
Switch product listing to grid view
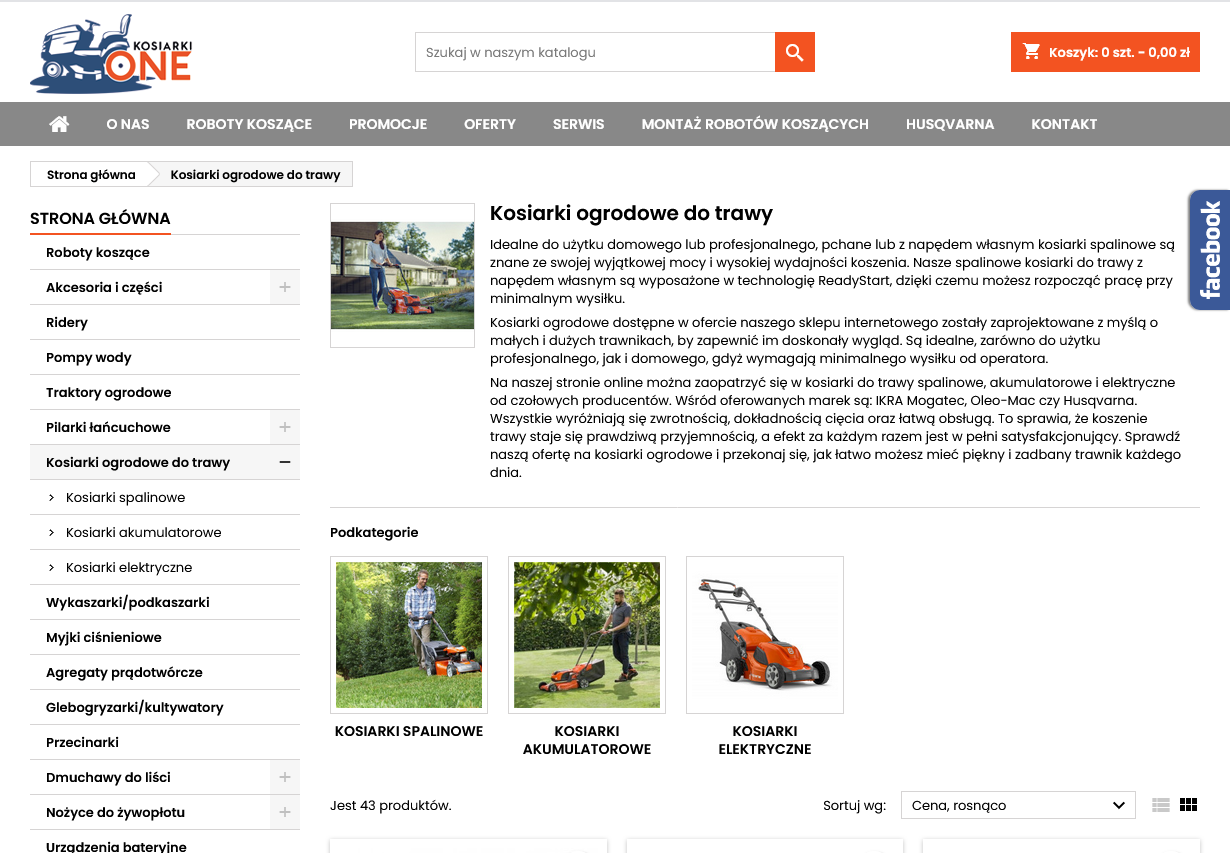click(x=1188, y=804)
